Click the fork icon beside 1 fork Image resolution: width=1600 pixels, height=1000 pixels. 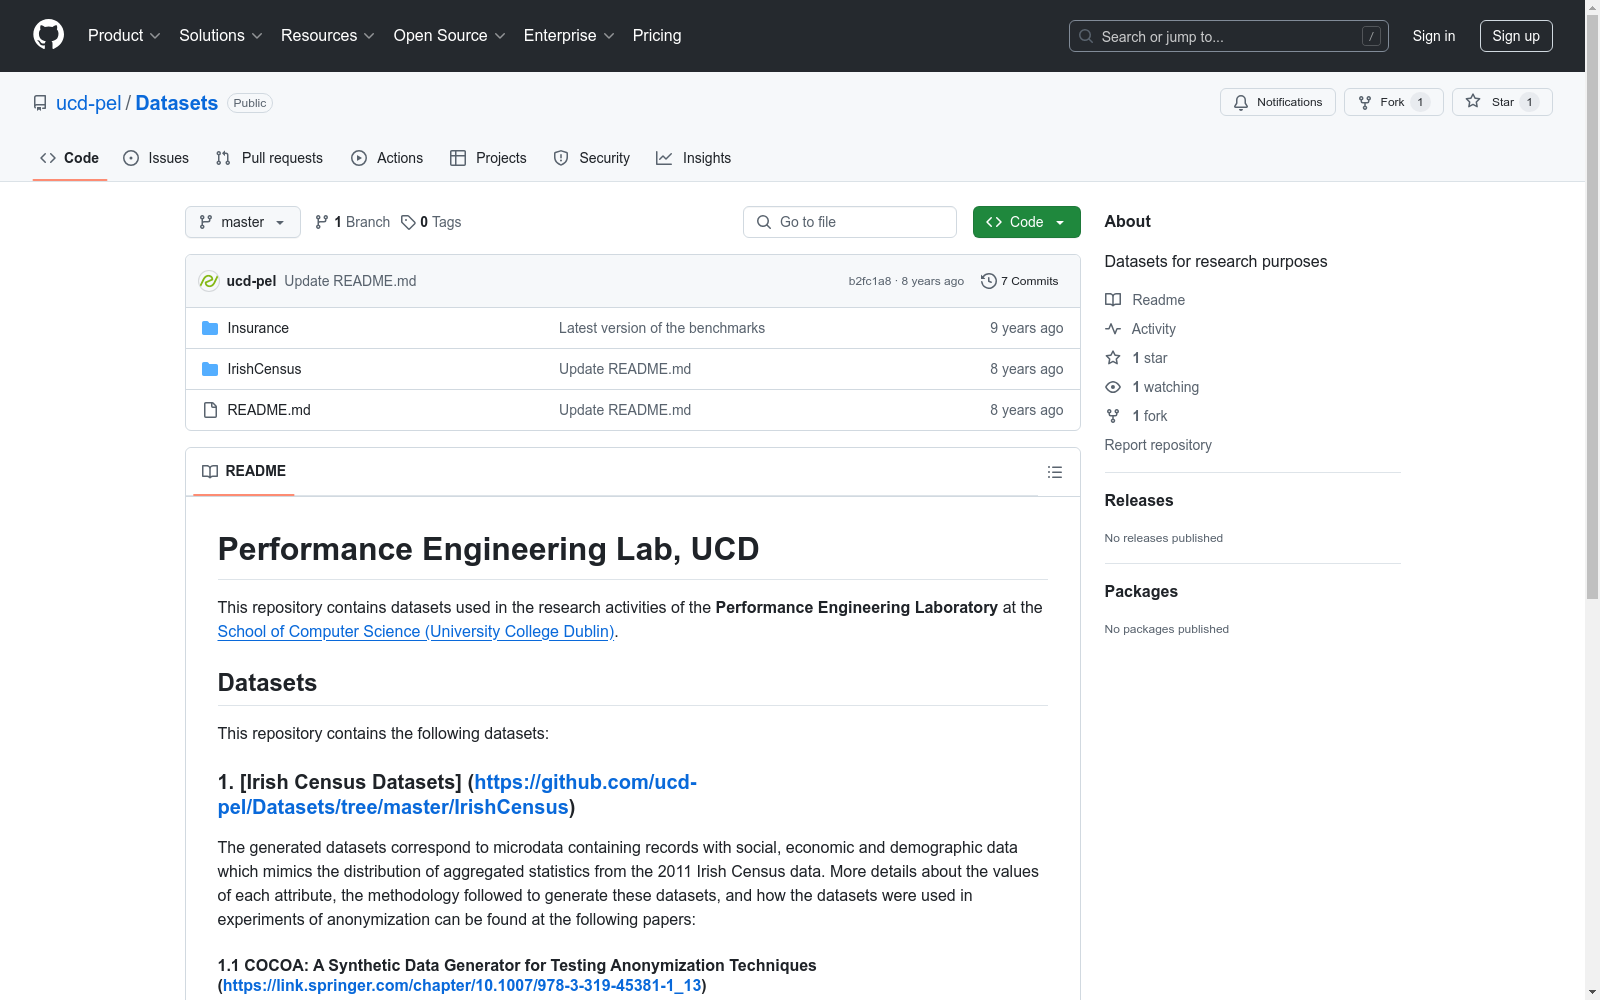pos(1113,416)
